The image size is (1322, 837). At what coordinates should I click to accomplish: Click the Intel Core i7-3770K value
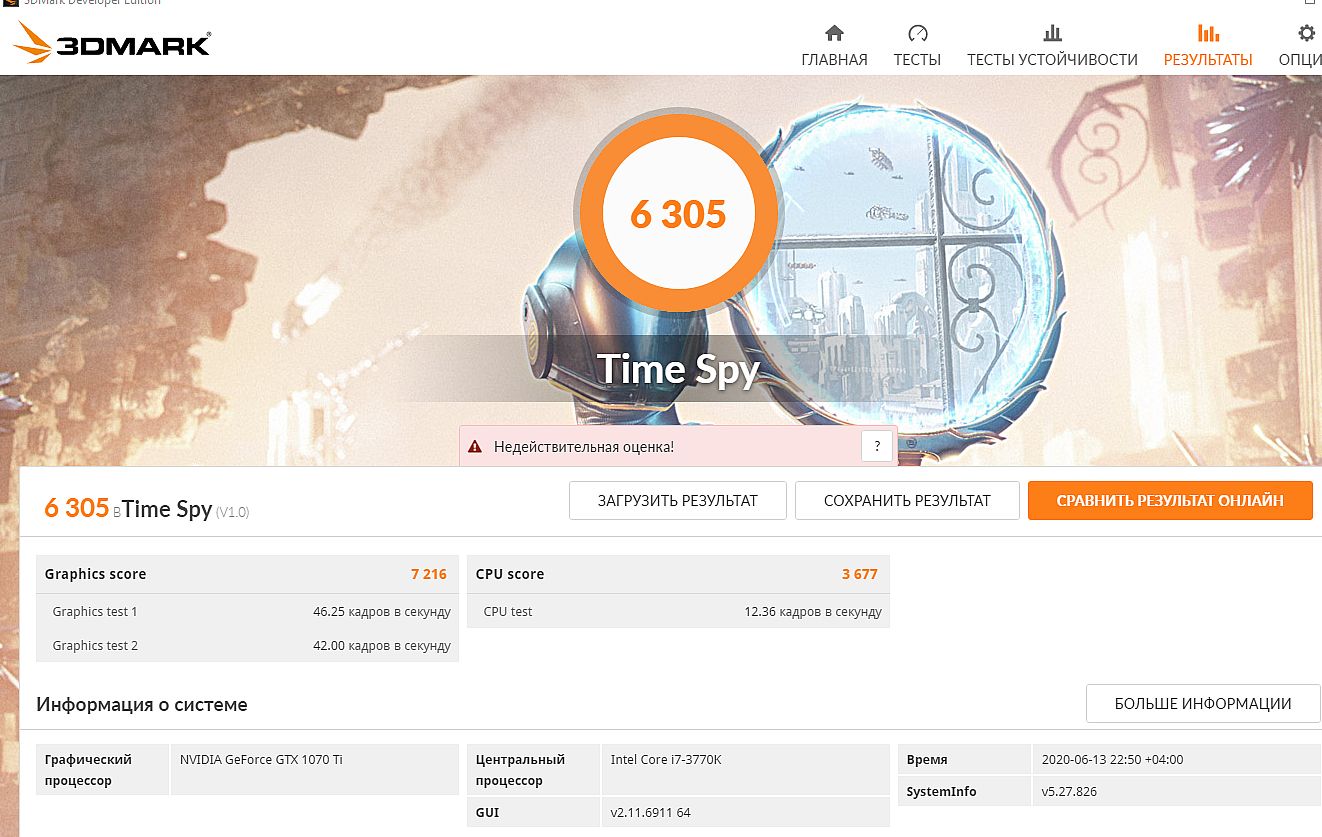[x=666, y=759]
